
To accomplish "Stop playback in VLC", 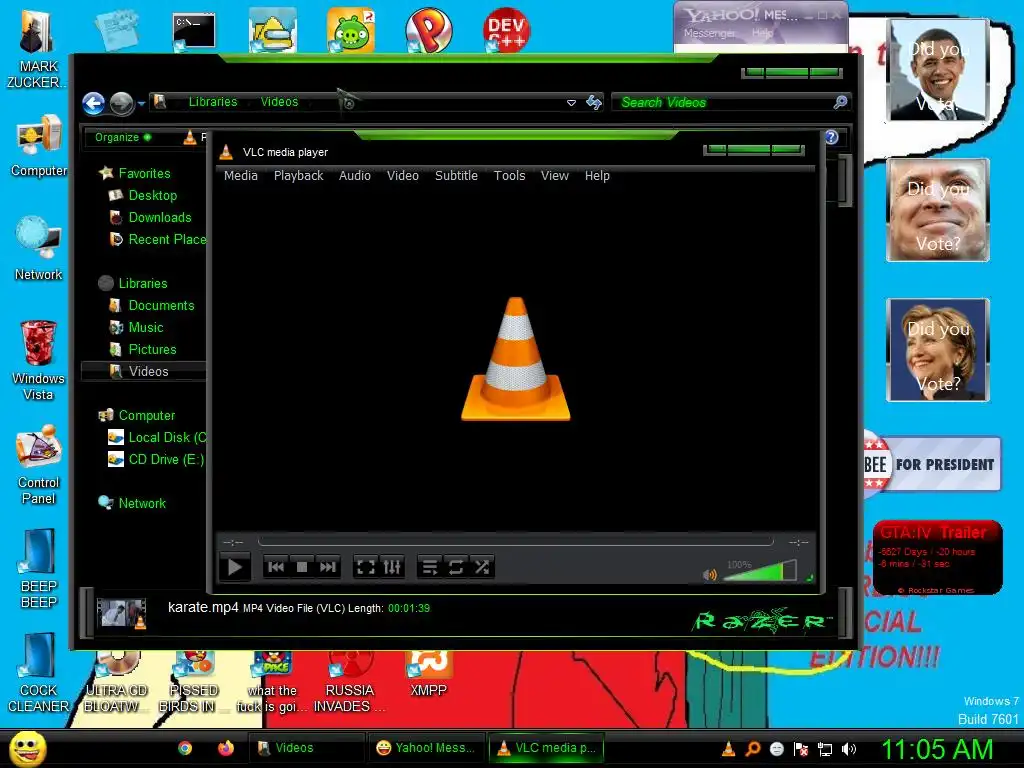I will [302, 567].
